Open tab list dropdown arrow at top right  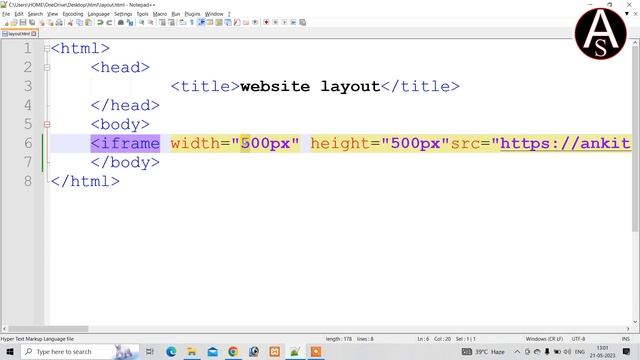[x=627, y=13]
